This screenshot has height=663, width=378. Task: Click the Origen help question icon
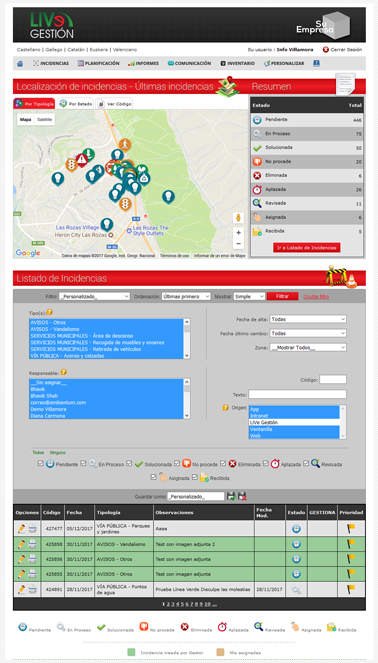pos(226,408)
